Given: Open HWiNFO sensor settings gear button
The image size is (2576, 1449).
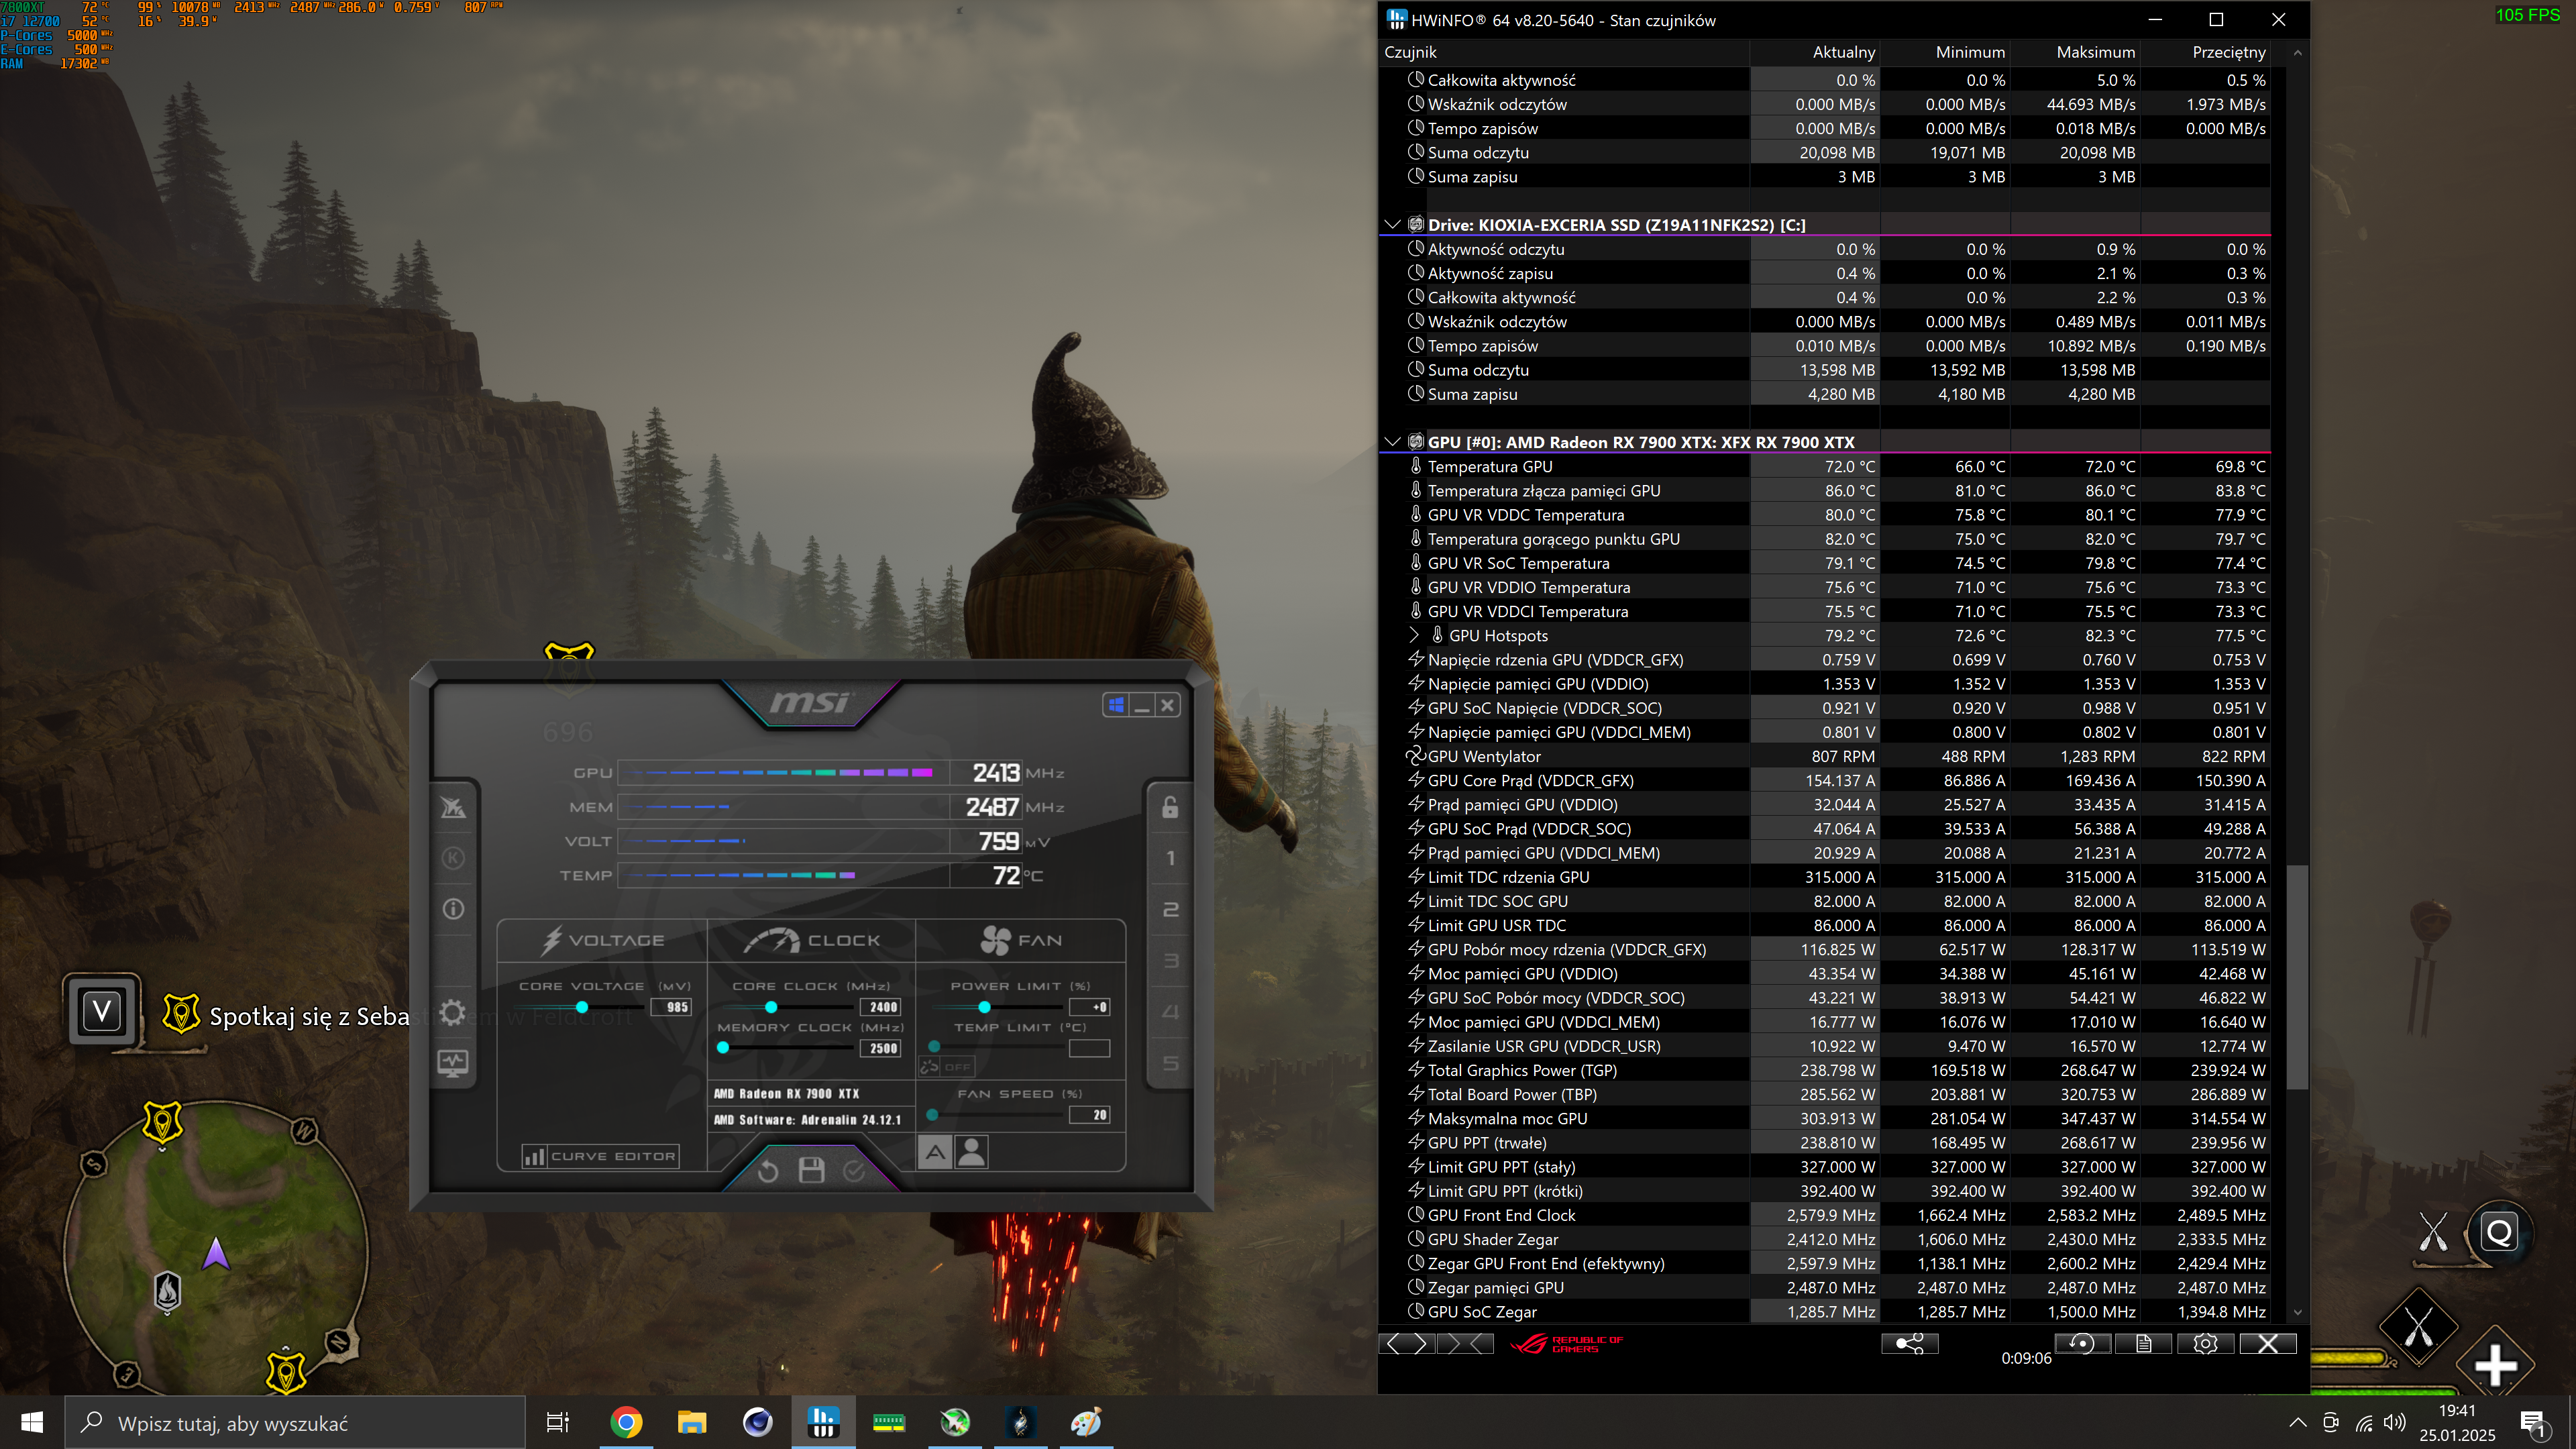Looking at the screenshot, I should (2205, 1344).
